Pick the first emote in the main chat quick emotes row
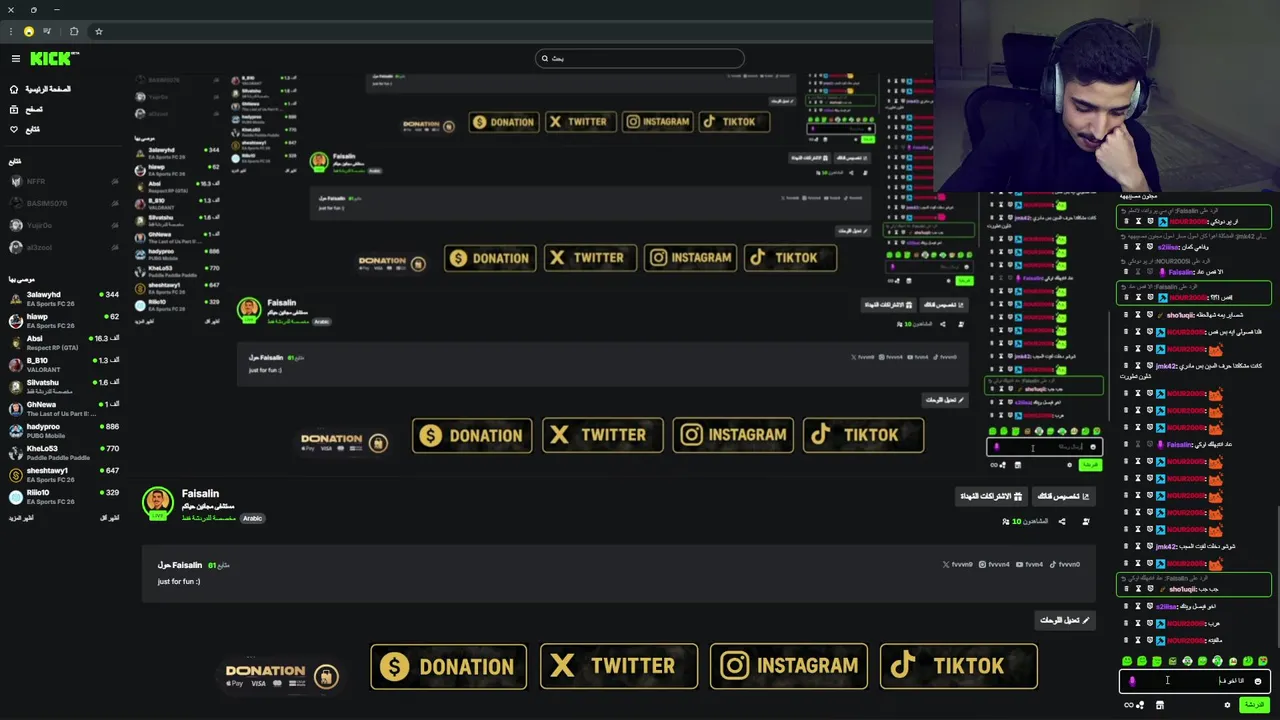The image size is (1280, 720). (1127, 661)
